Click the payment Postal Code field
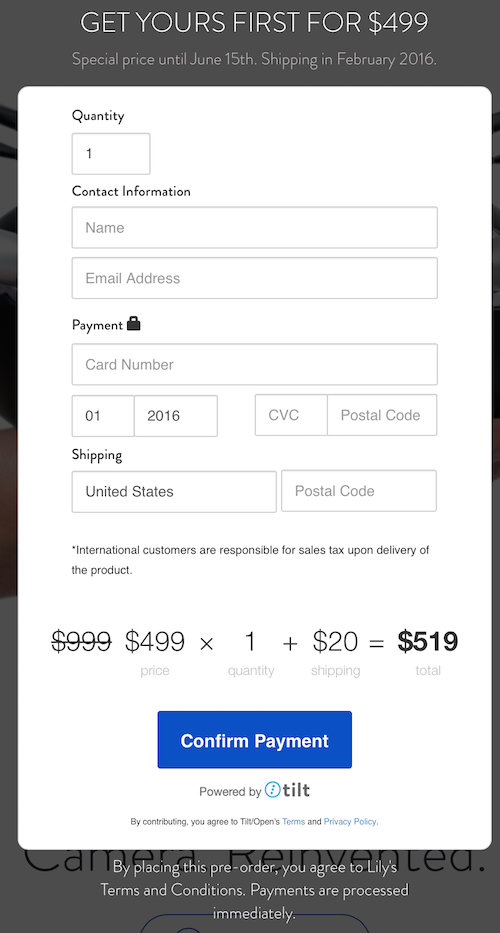Image resolution: width=500 pixels, height=933 pixels. [382, 415]
